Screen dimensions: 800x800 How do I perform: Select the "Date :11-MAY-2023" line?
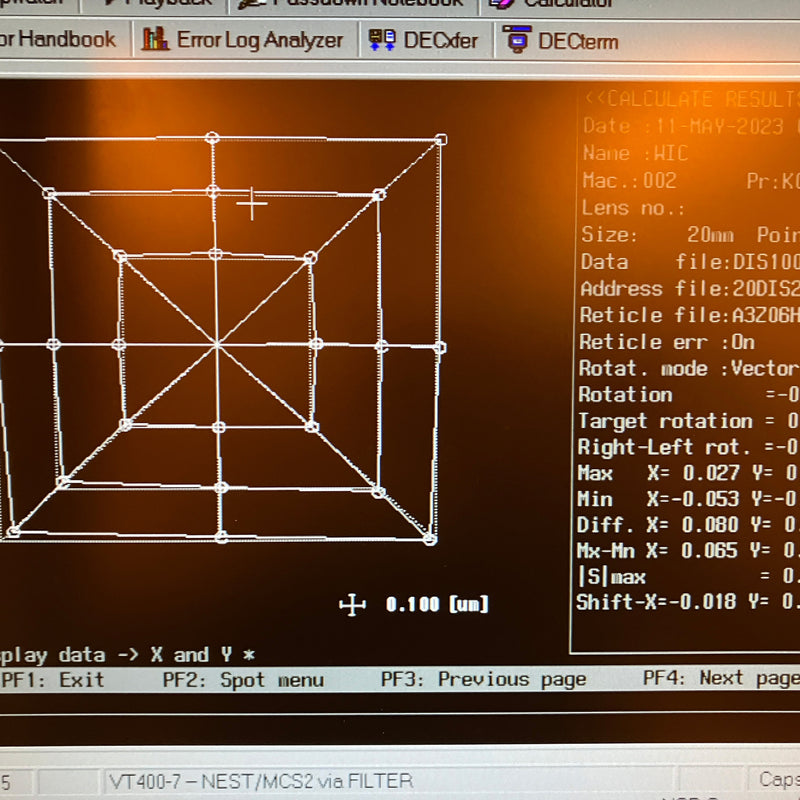(683, 126)
